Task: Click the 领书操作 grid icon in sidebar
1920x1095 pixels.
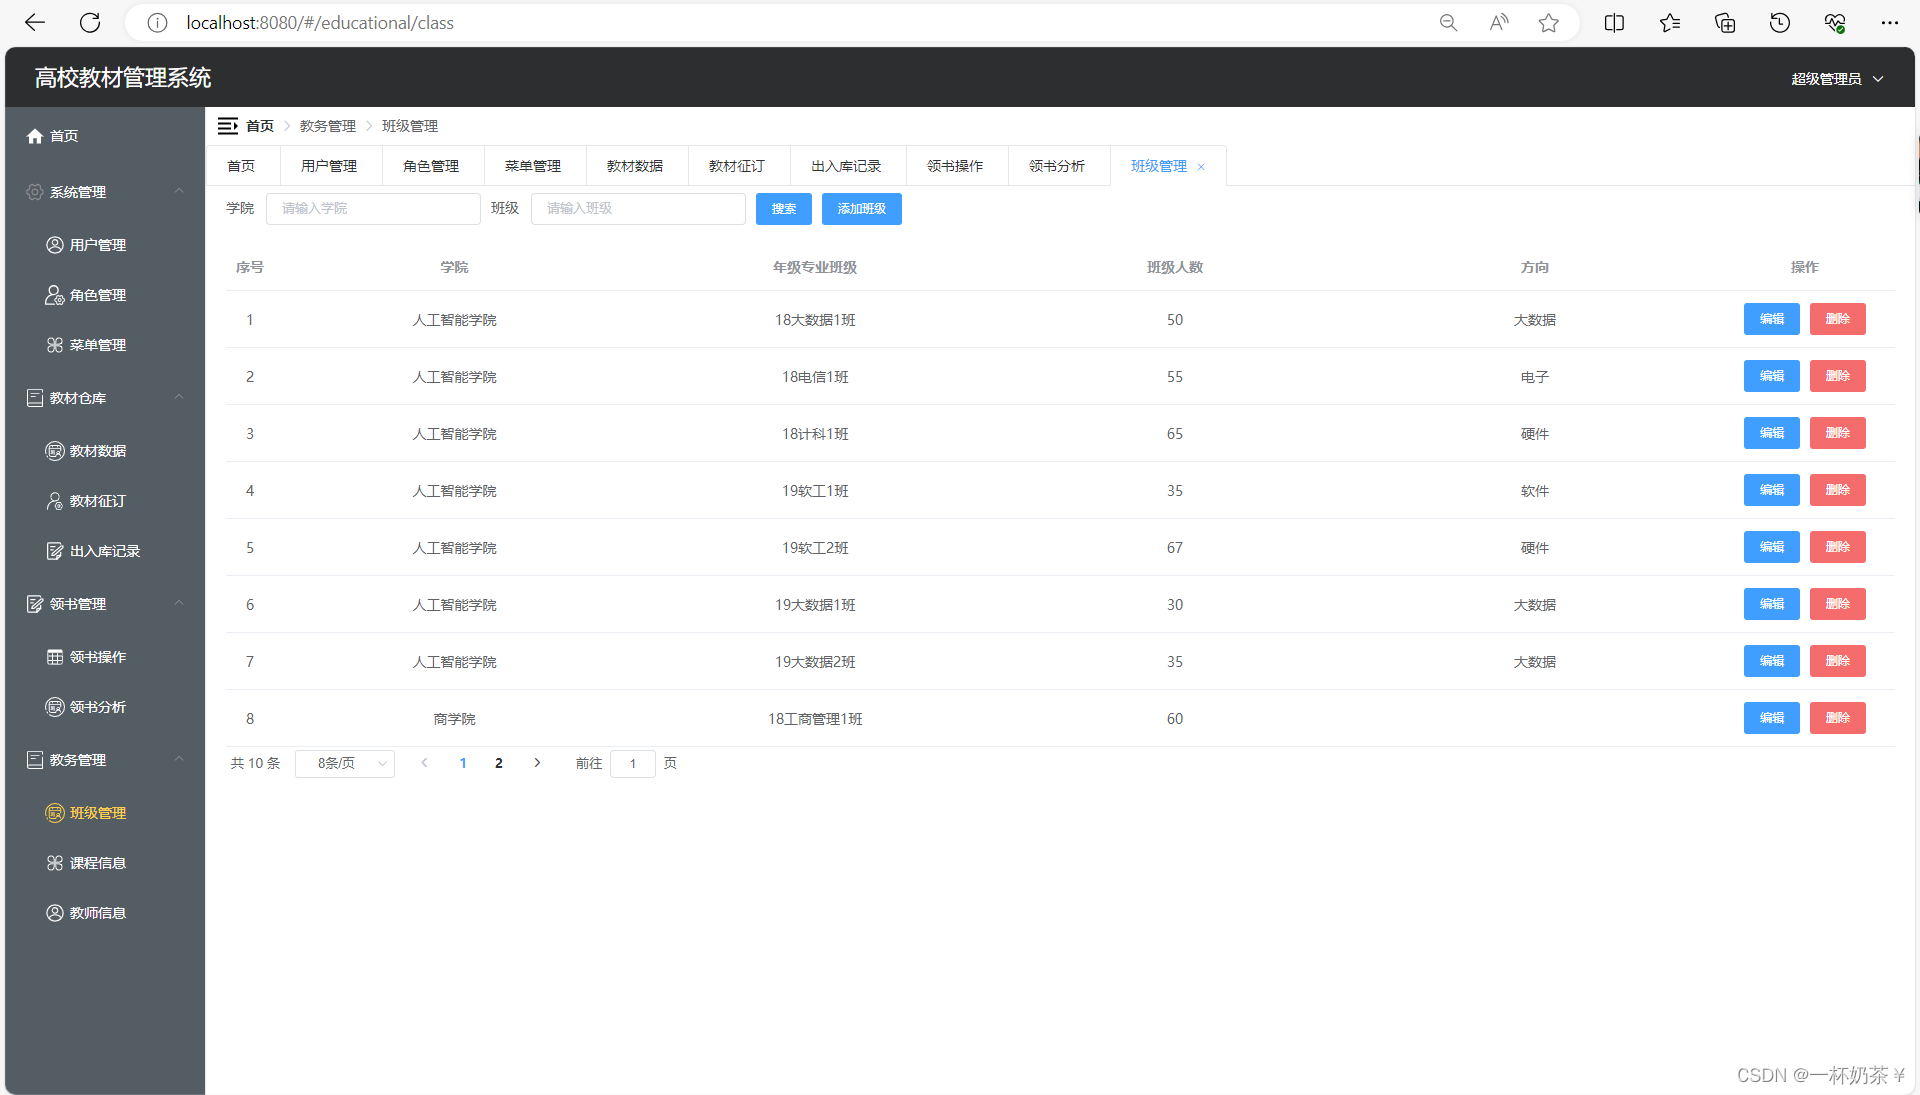Action: pos(55,657)
